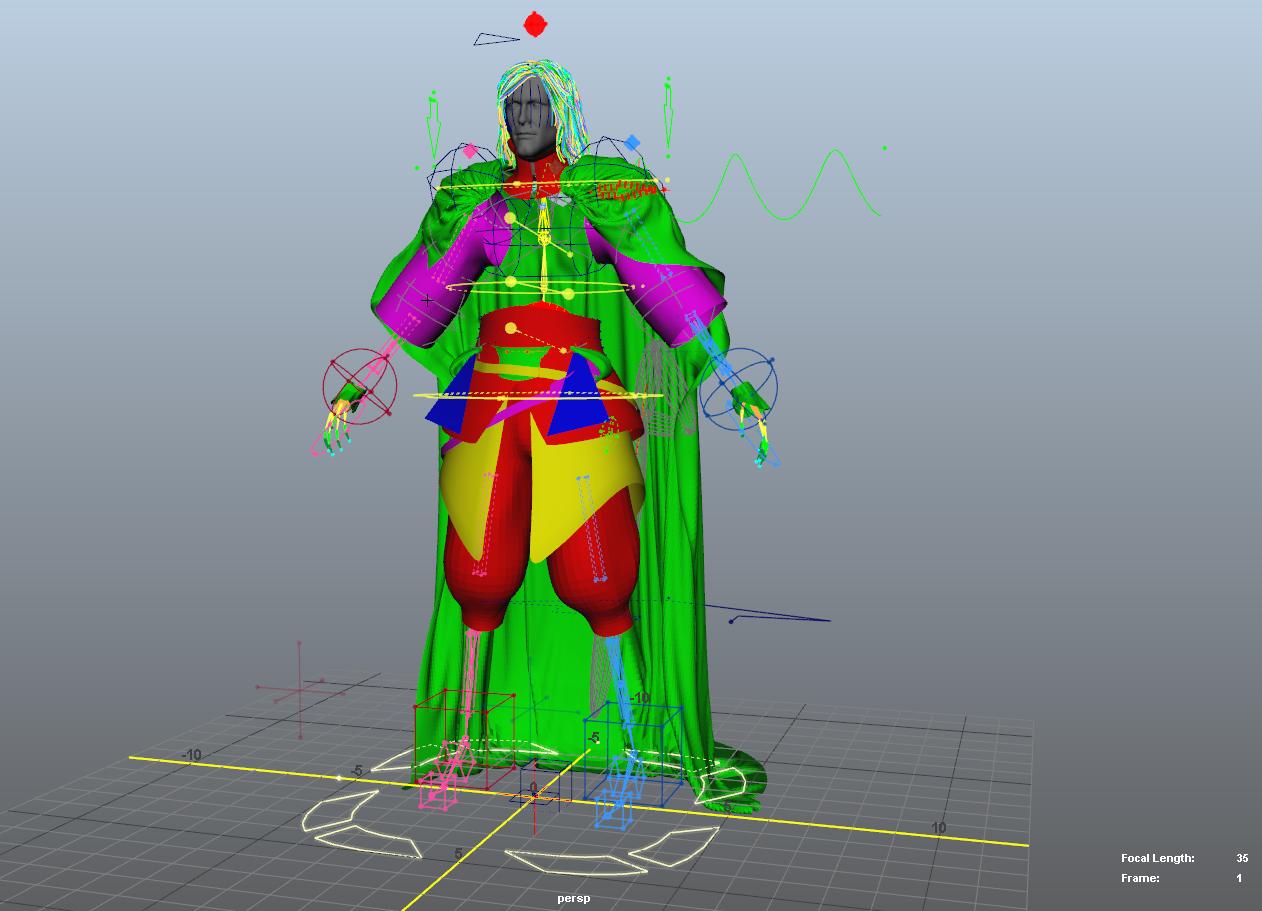Select the red round control above the head
Screen dimensions: 1262x911
pos(536,24)
